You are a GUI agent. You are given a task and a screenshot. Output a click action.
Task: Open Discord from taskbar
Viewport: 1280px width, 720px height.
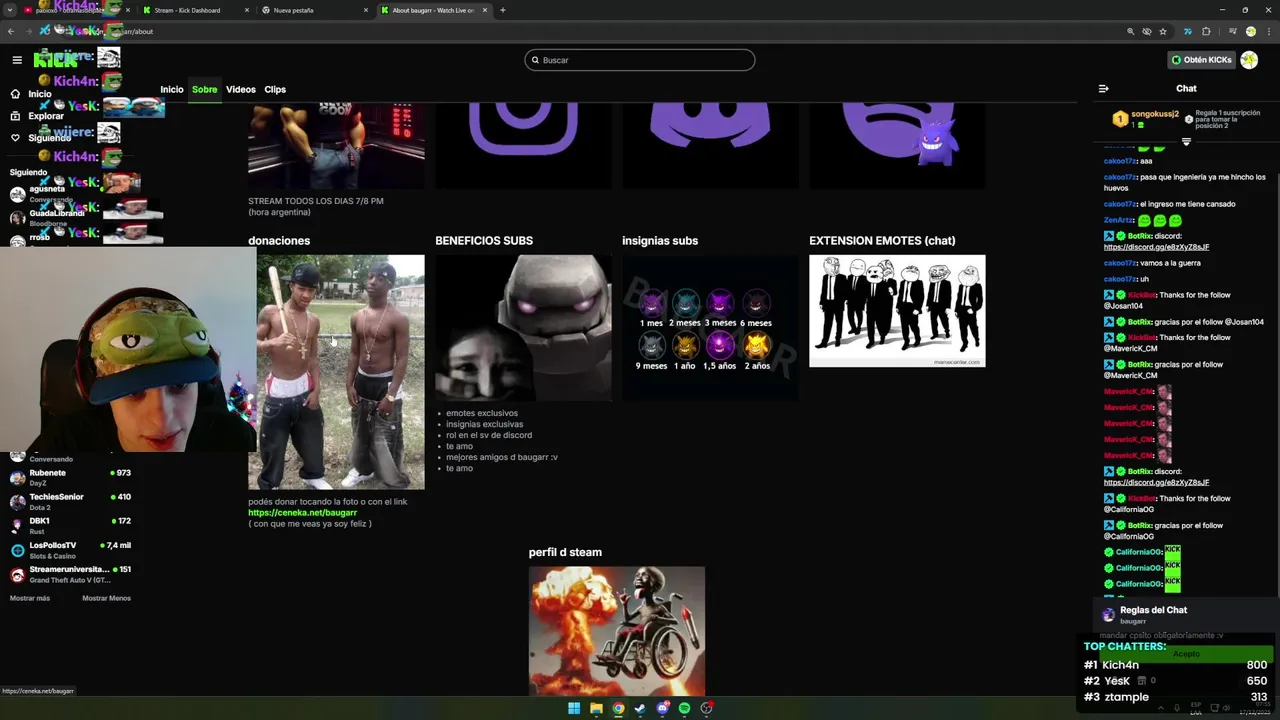point(662,708)
